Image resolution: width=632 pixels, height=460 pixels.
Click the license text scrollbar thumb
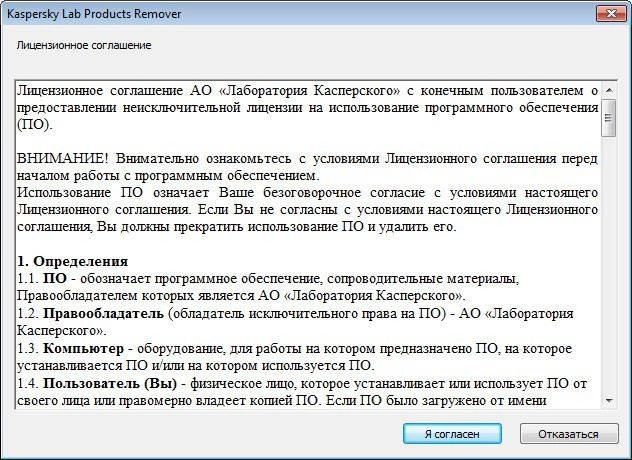point(609,118)
